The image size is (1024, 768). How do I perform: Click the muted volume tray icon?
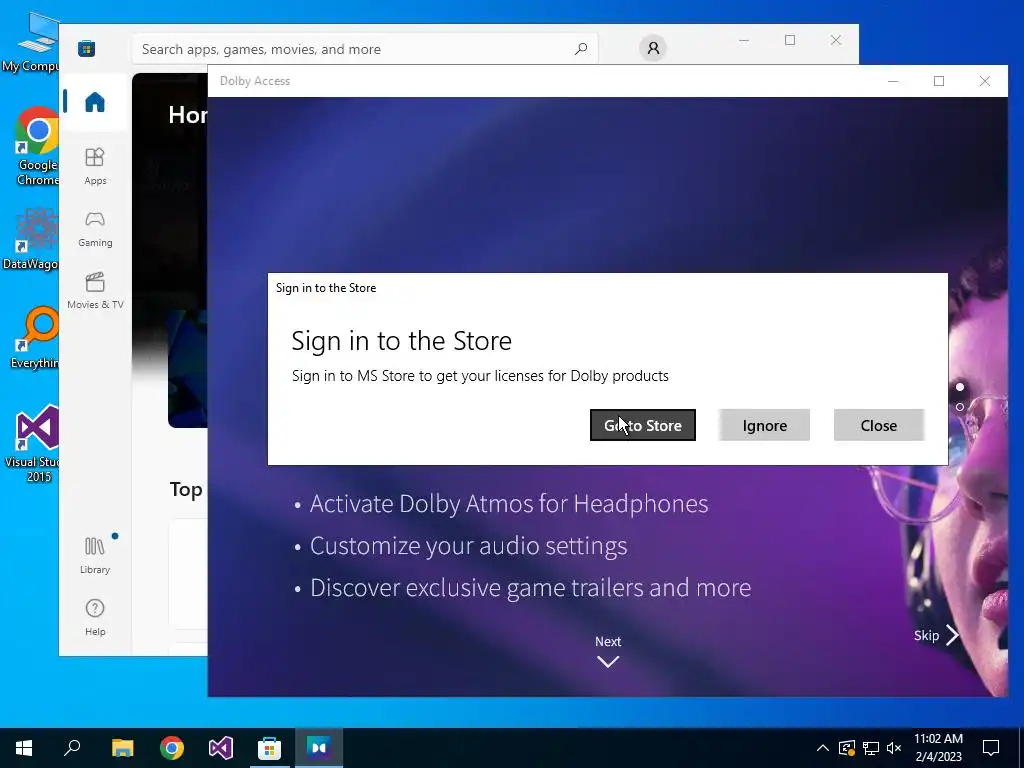894,748
